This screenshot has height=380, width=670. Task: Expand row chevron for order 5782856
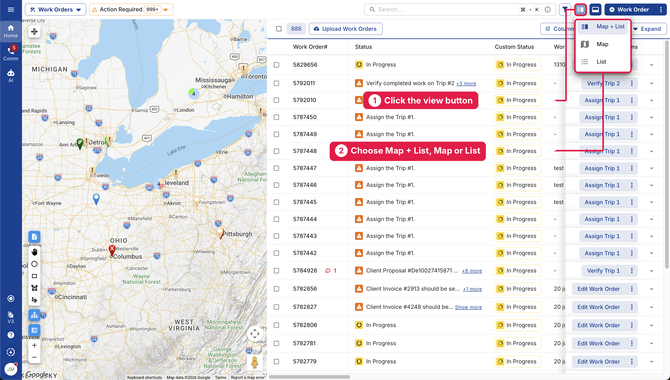click(652, 289)
